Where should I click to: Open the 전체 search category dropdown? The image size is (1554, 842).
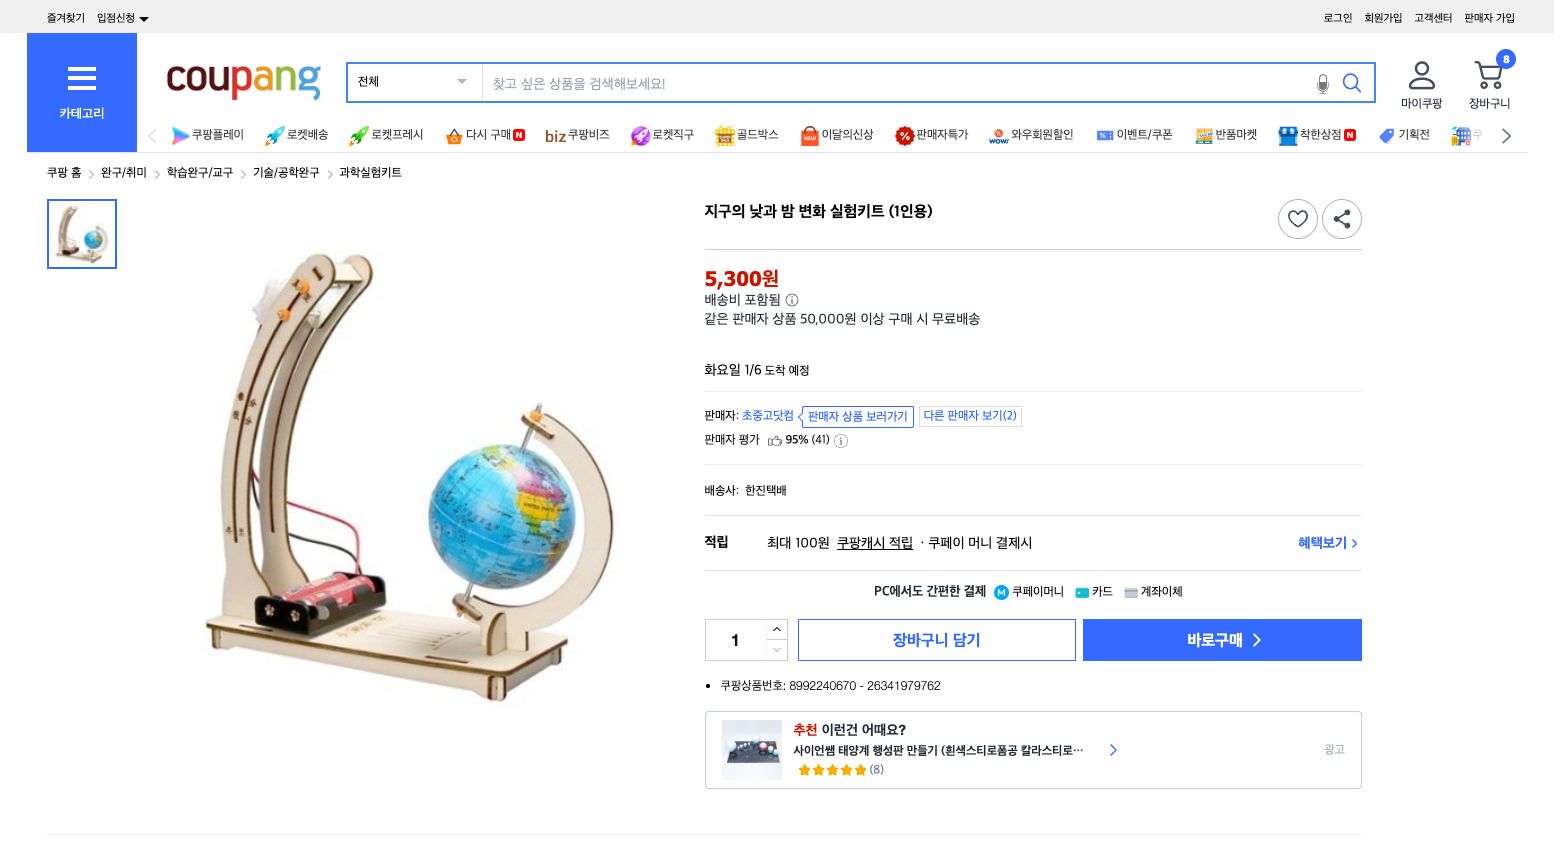(410, 82)
